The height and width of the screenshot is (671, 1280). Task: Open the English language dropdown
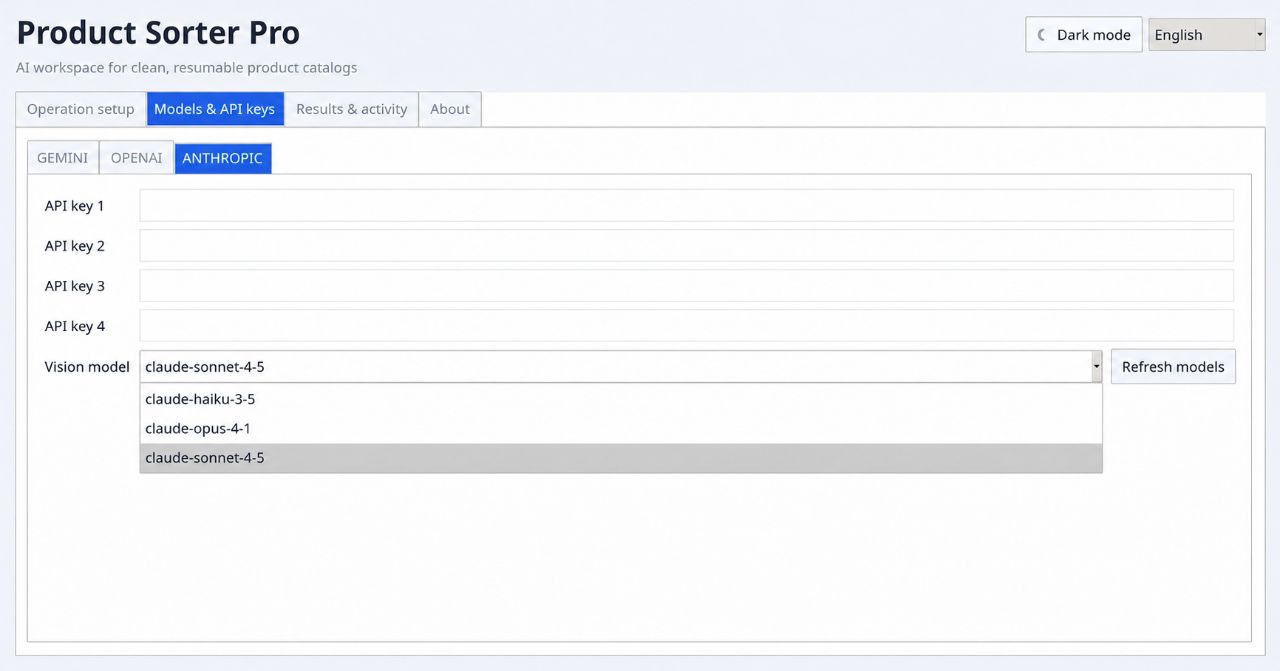(x=1206, y=35)
